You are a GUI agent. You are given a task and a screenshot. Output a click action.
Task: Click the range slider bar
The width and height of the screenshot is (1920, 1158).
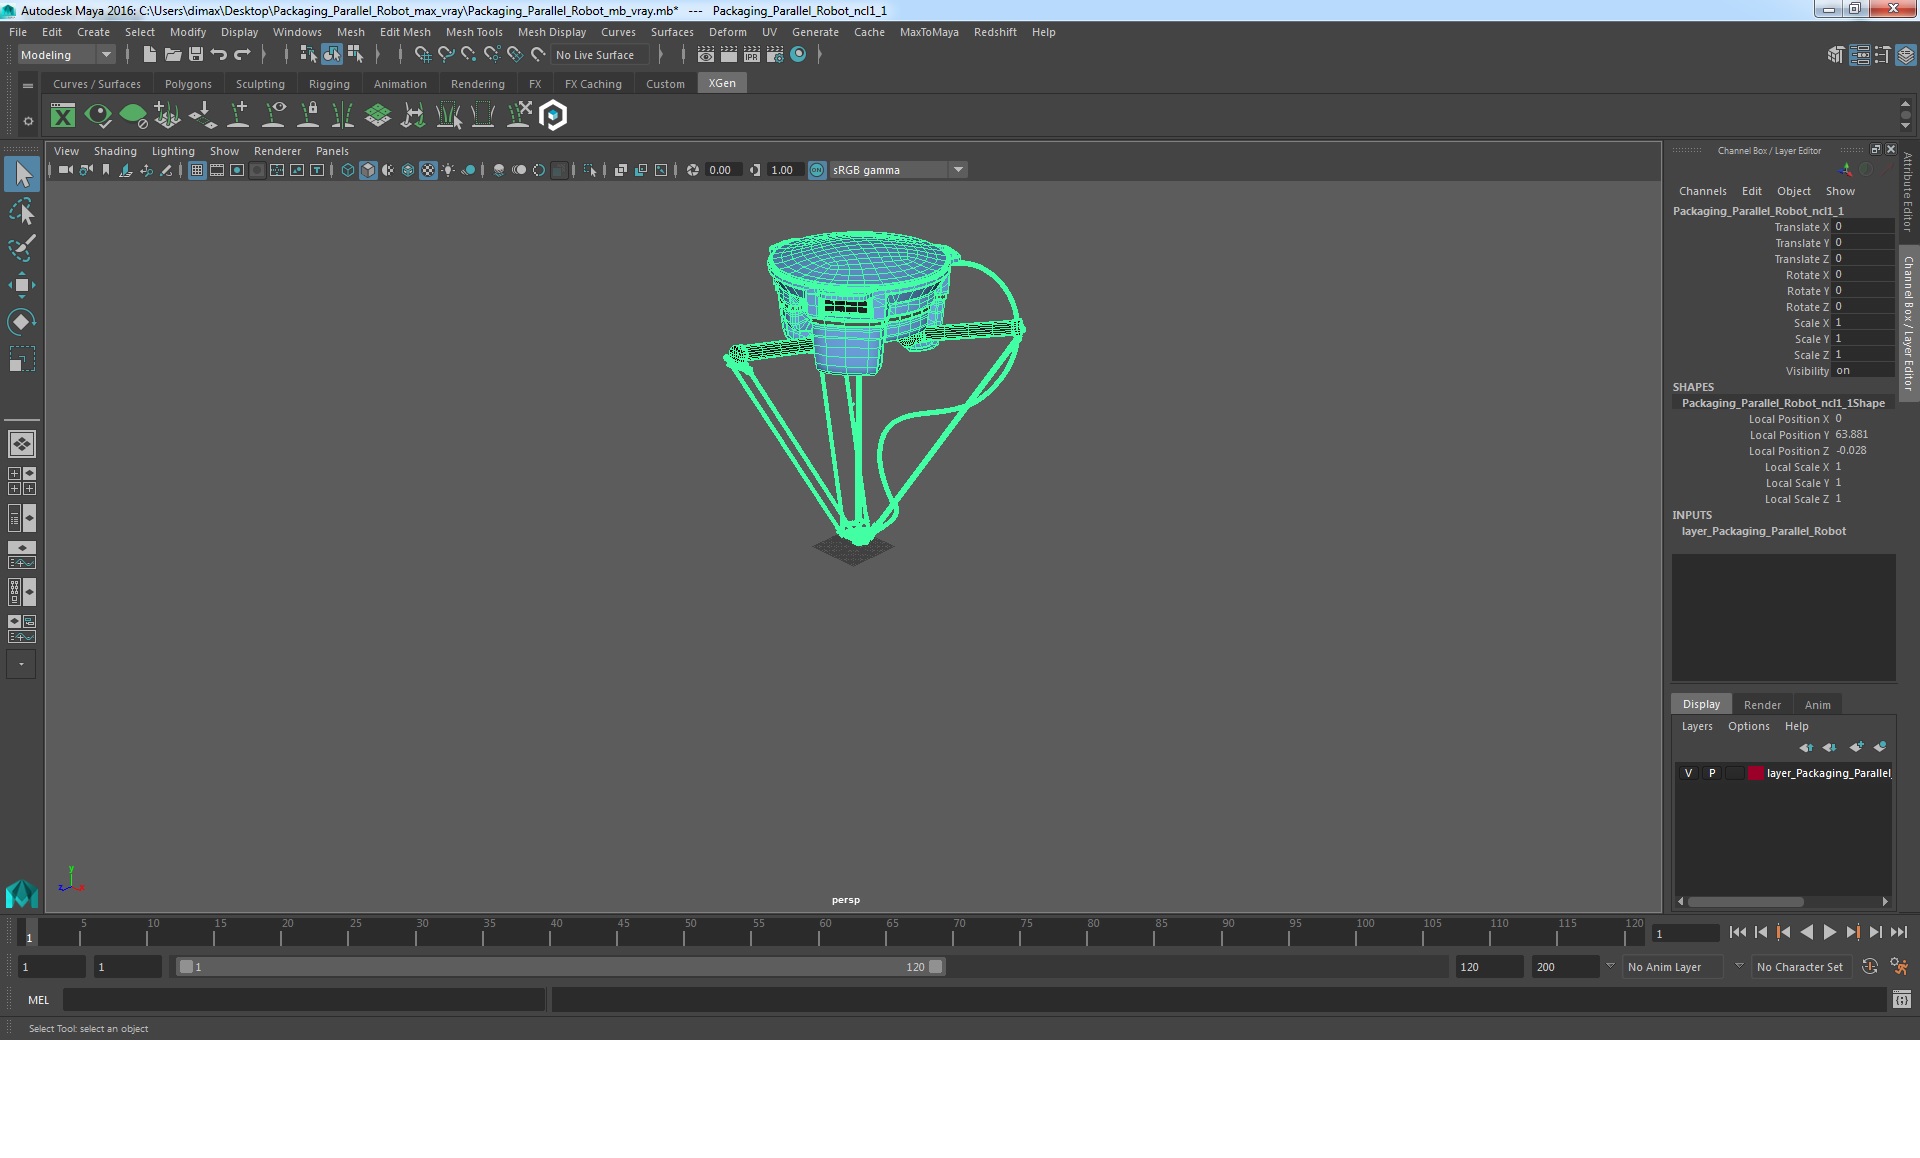[560, 967]
